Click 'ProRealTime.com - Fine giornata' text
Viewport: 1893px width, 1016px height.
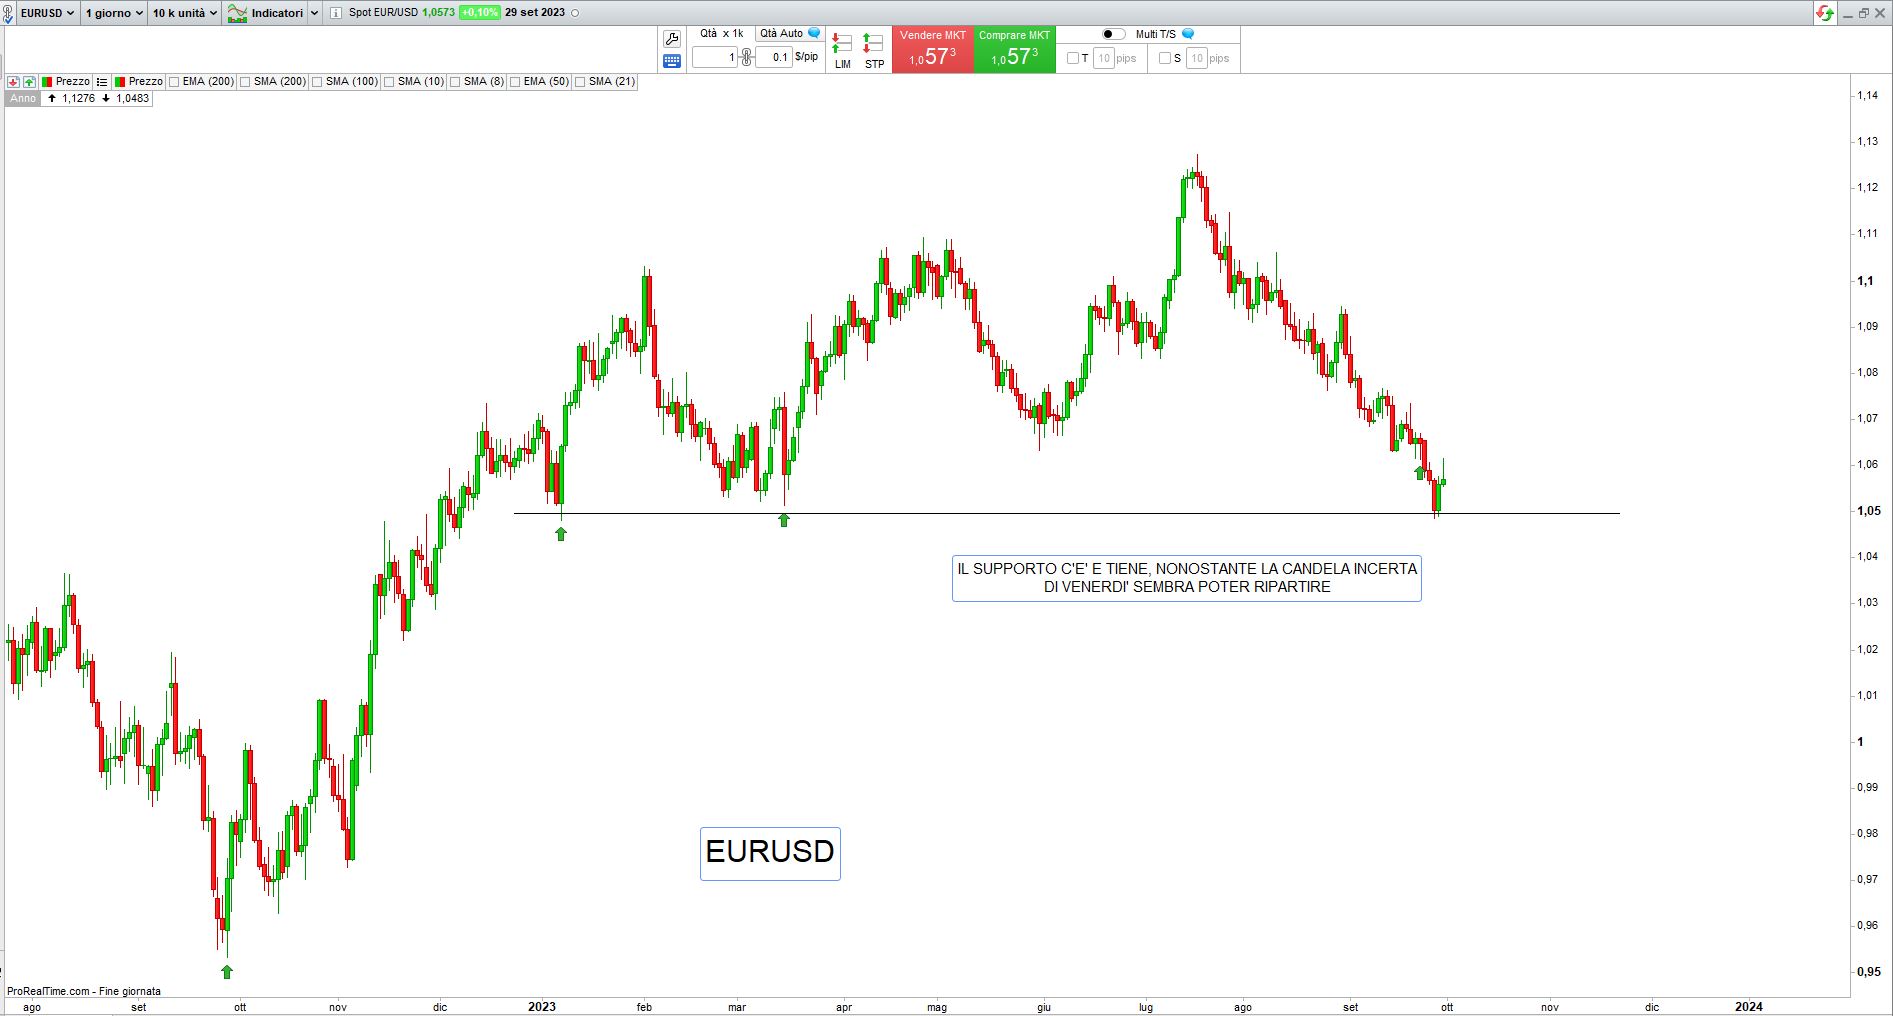coord(84,992)
